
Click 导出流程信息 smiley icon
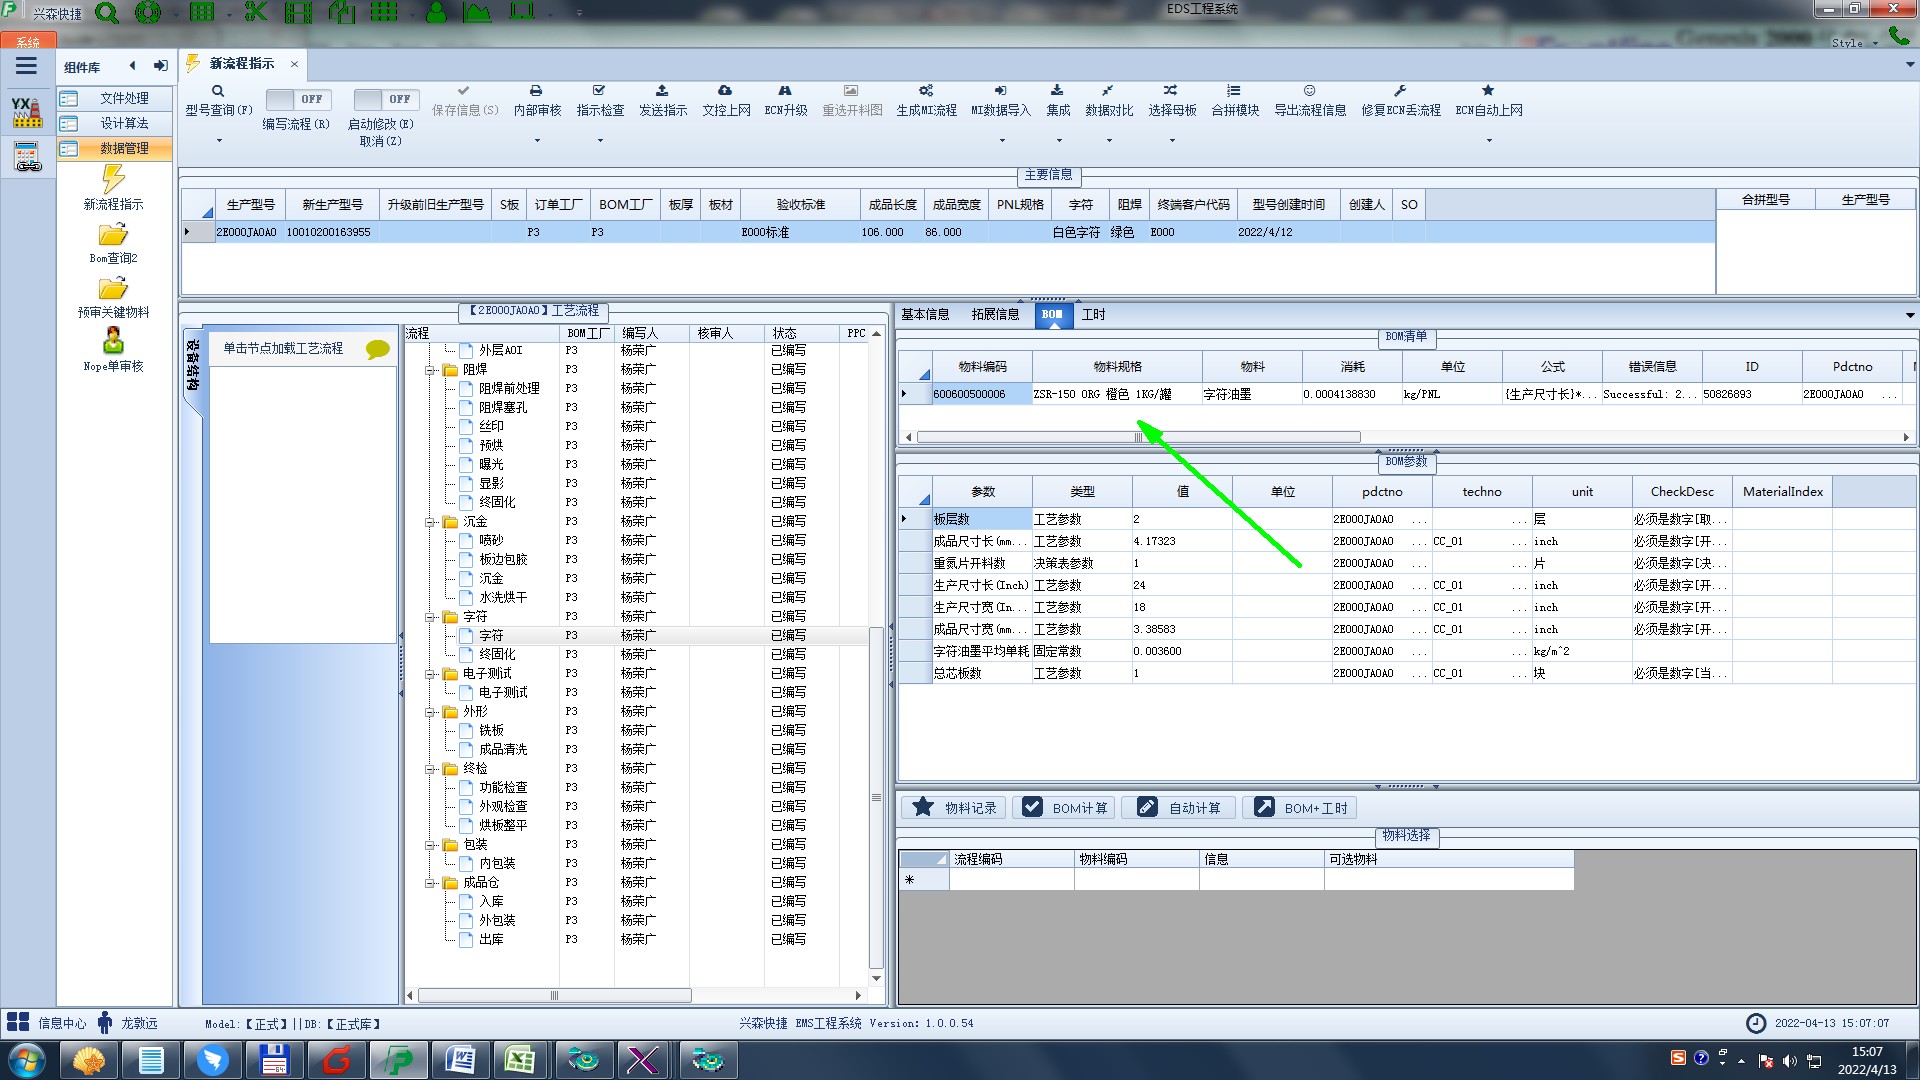coord(1309,91)
